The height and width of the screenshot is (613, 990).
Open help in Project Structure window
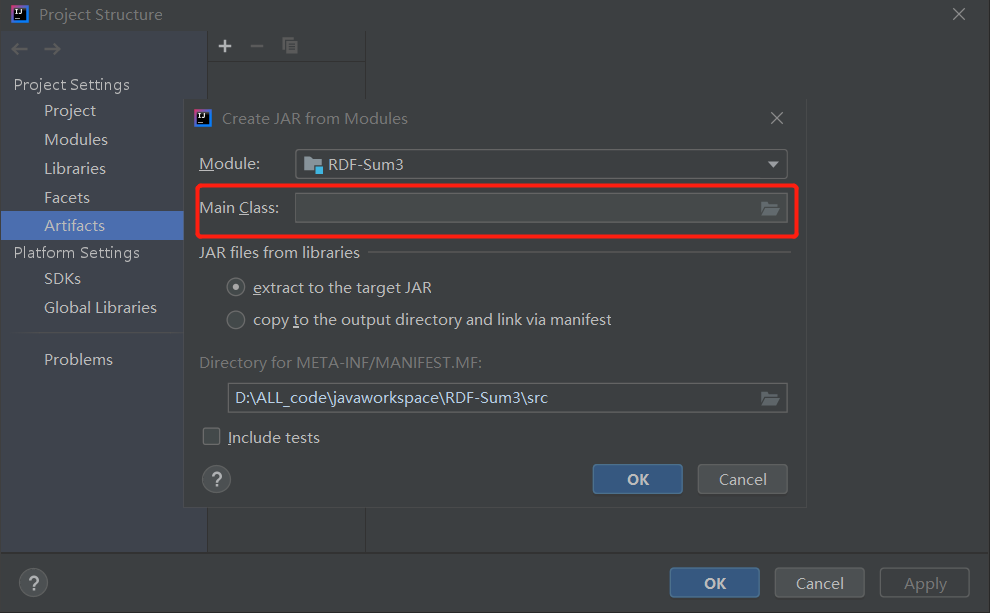(33, 583)
